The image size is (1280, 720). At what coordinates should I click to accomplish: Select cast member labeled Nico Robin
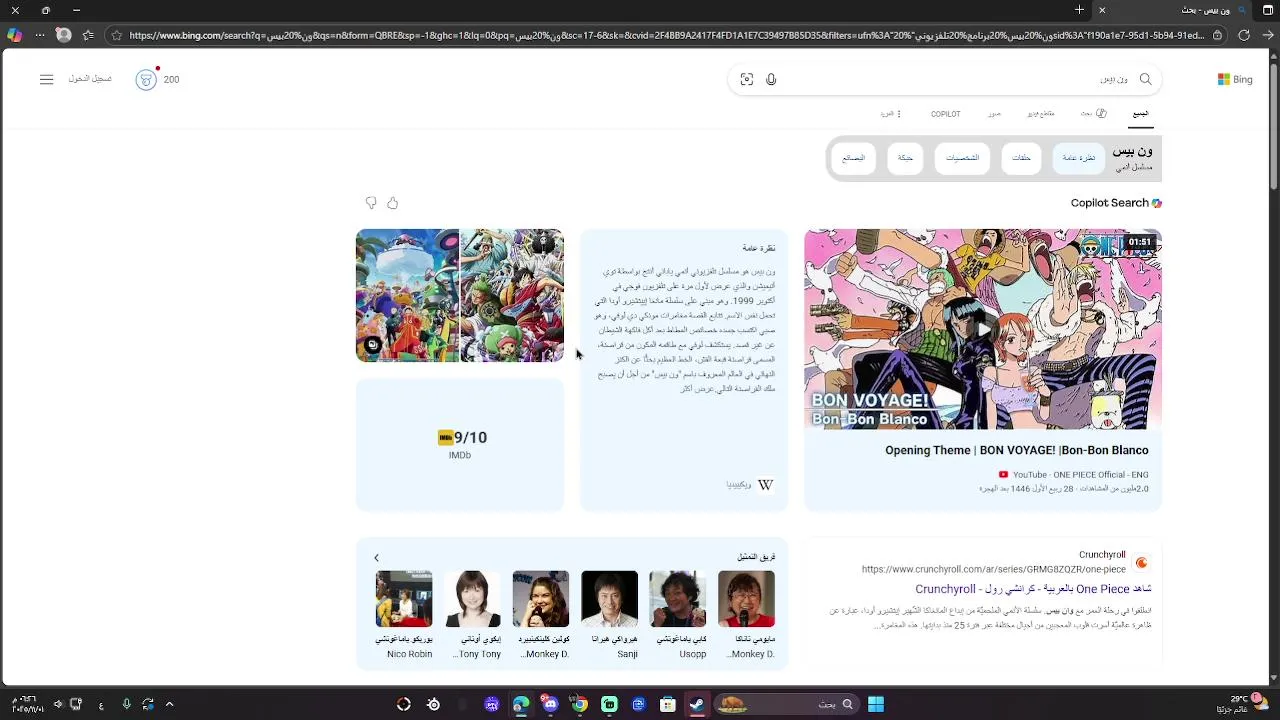pyautogui.click(x=404, y=614)
